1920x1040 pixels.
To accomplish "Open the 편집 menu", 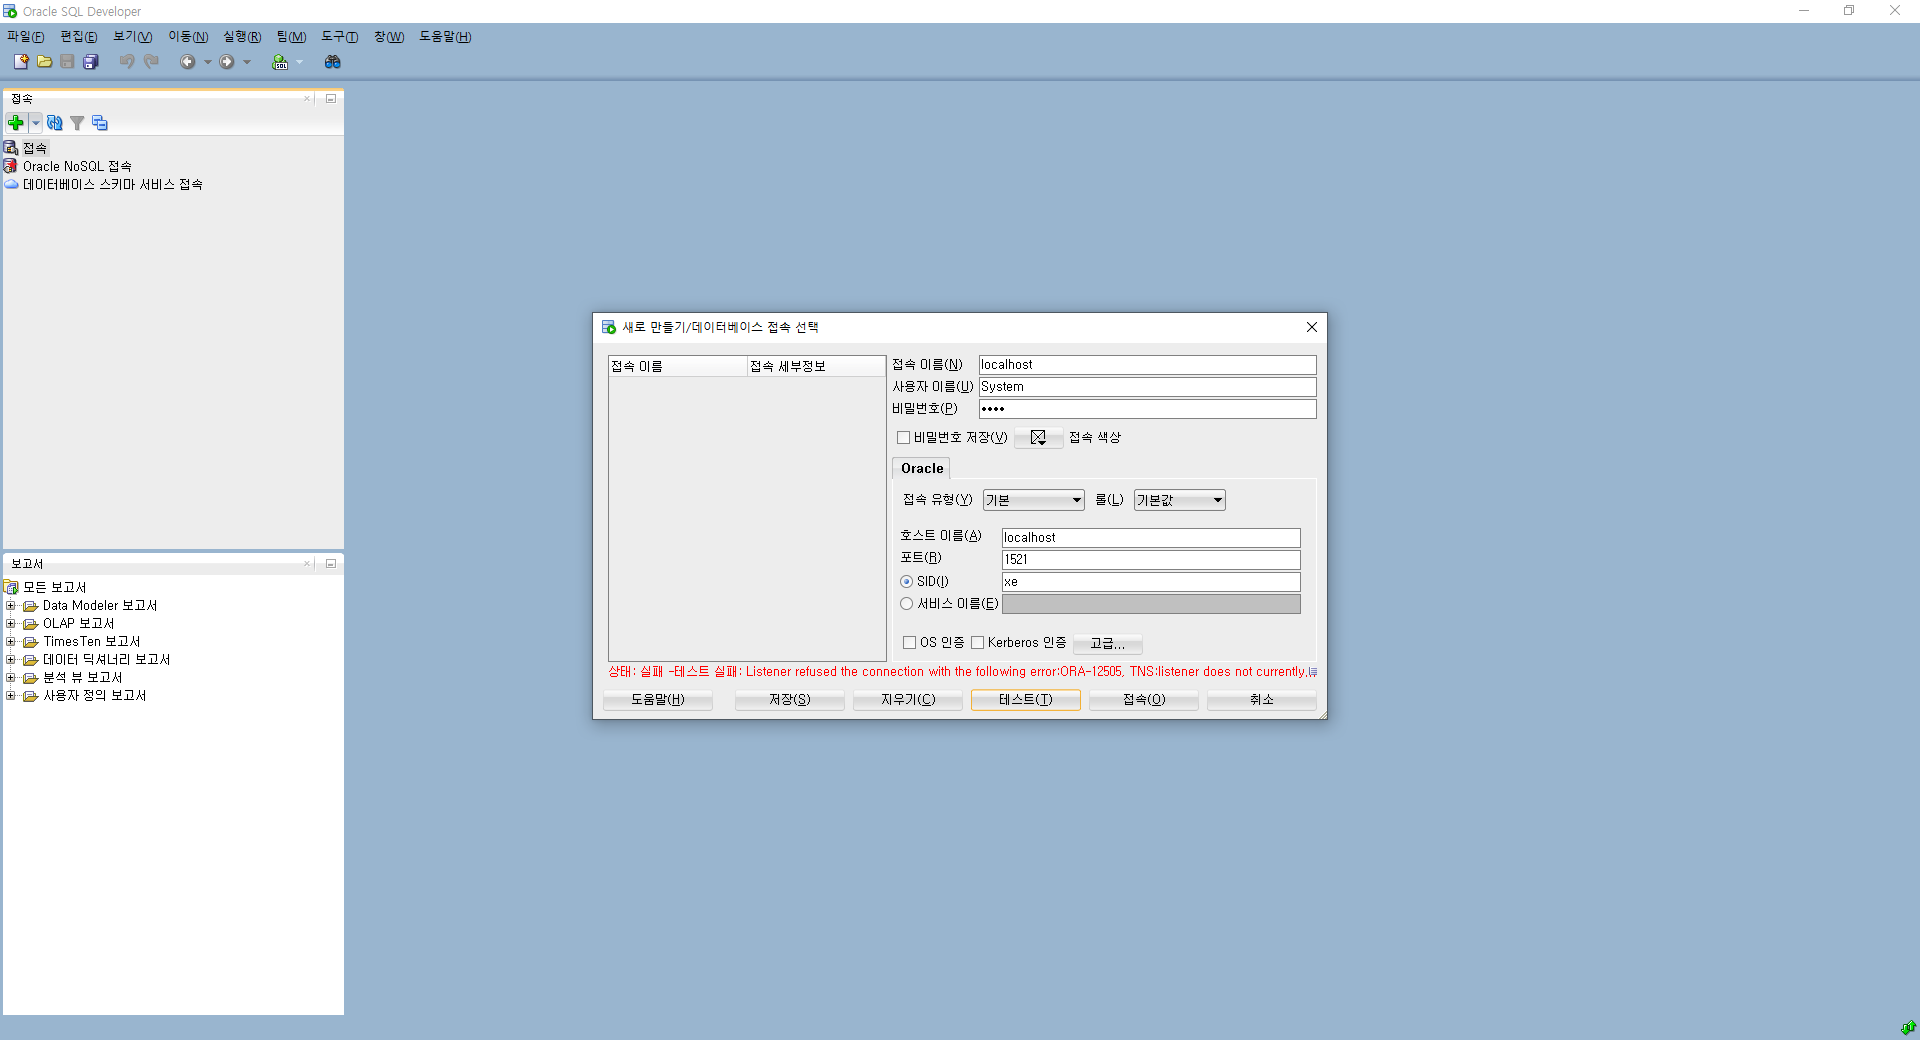I will pyautogui.click(x=78, y=36).
